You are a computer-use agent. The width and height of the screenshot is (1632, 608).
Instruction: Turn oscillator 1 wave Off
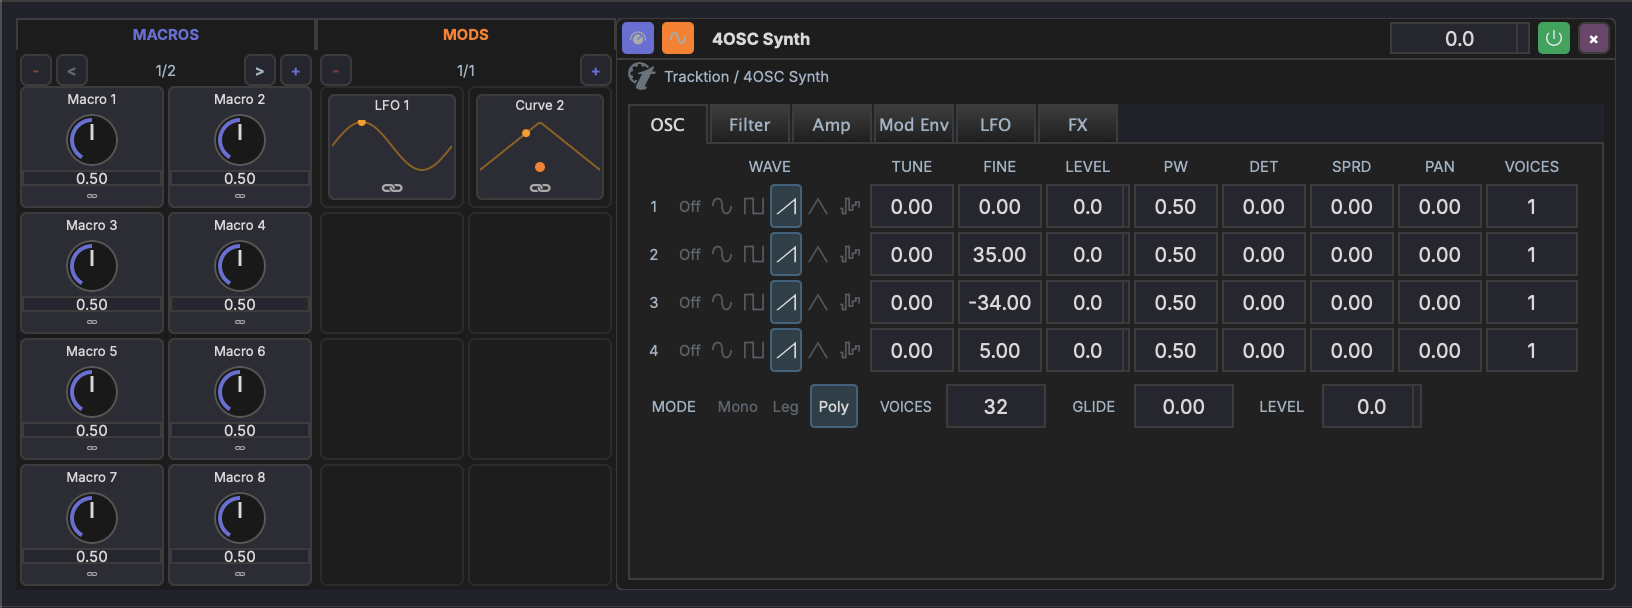[690, 207]
